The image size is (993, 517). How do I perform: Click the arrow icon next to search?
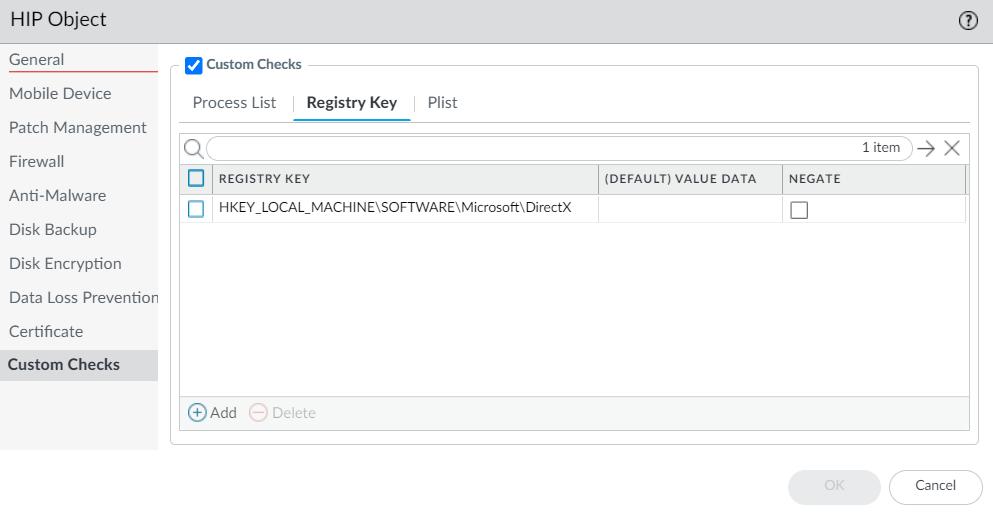[x=926, y=148]
